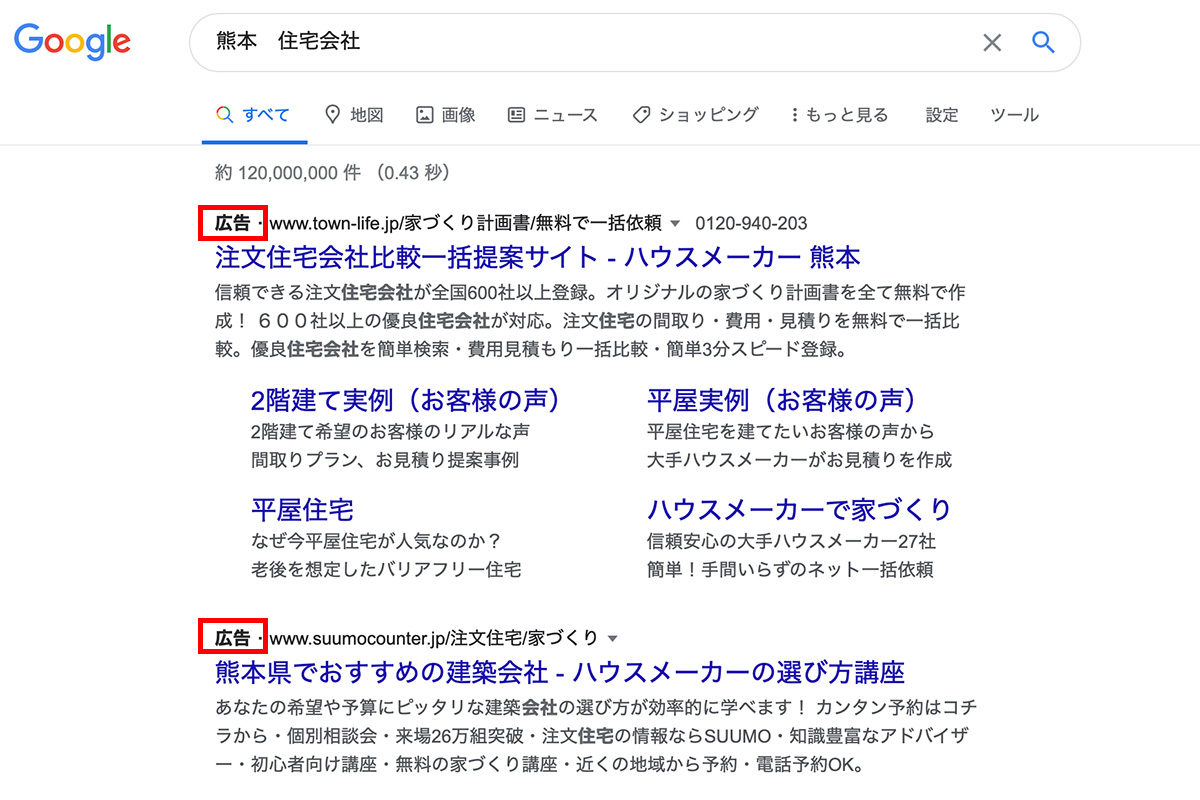Open the ハウスメーカーで家づくり sitelink

point(800,510)
